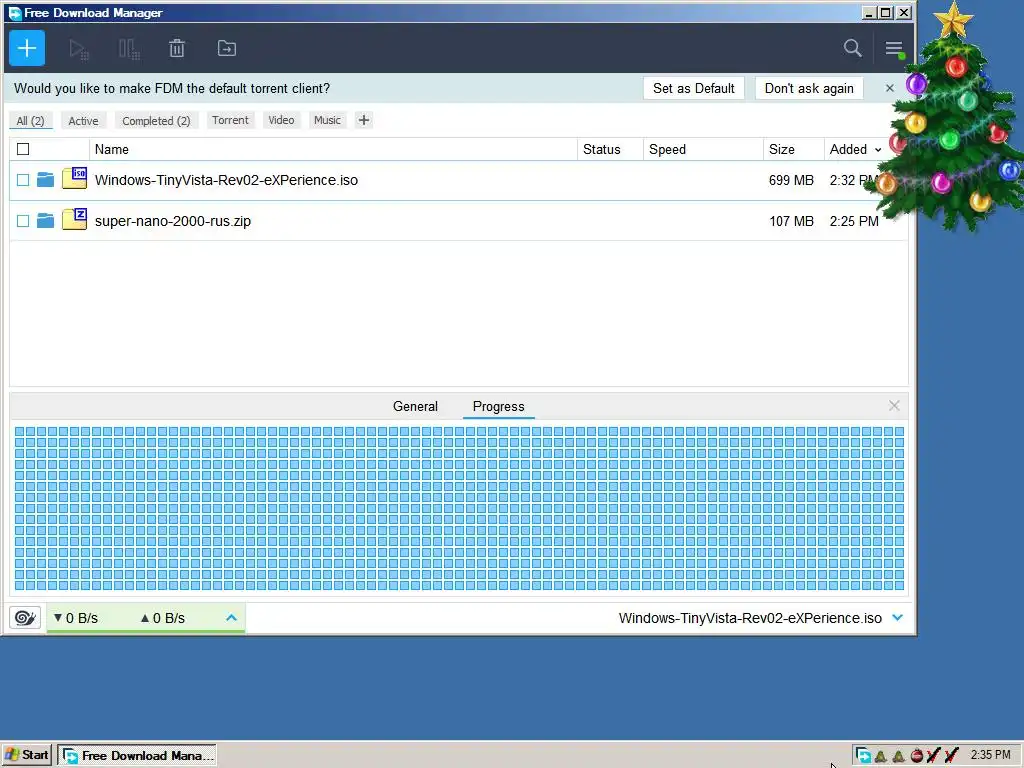Filter downloads by Music tag
Screen dimensions: 1024x768
click(x=327, y=120)
